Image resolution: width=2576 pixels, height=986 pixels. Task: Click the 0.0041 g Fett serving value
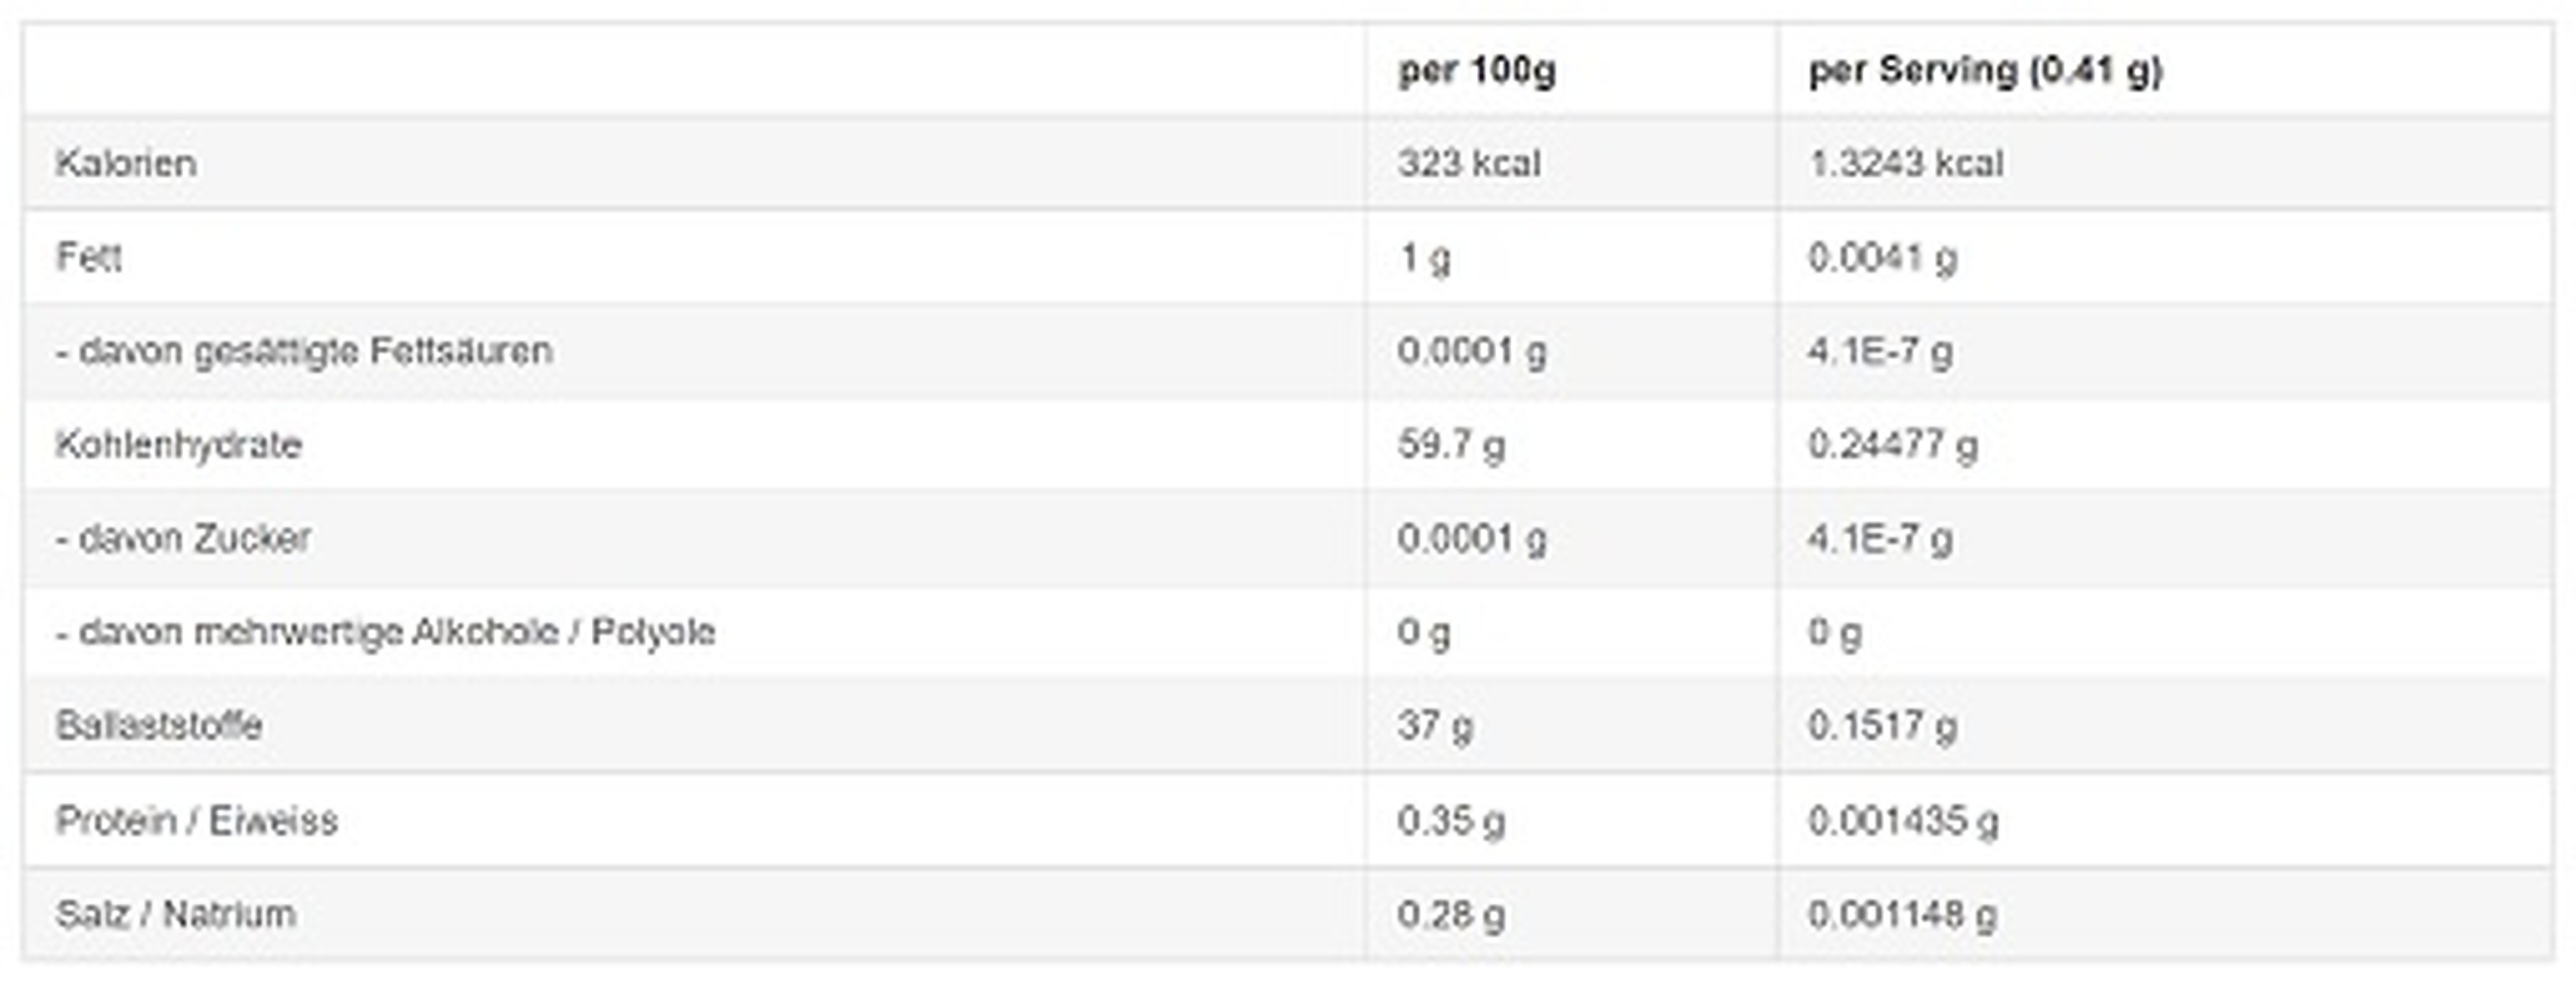[x=1882, y=257]
